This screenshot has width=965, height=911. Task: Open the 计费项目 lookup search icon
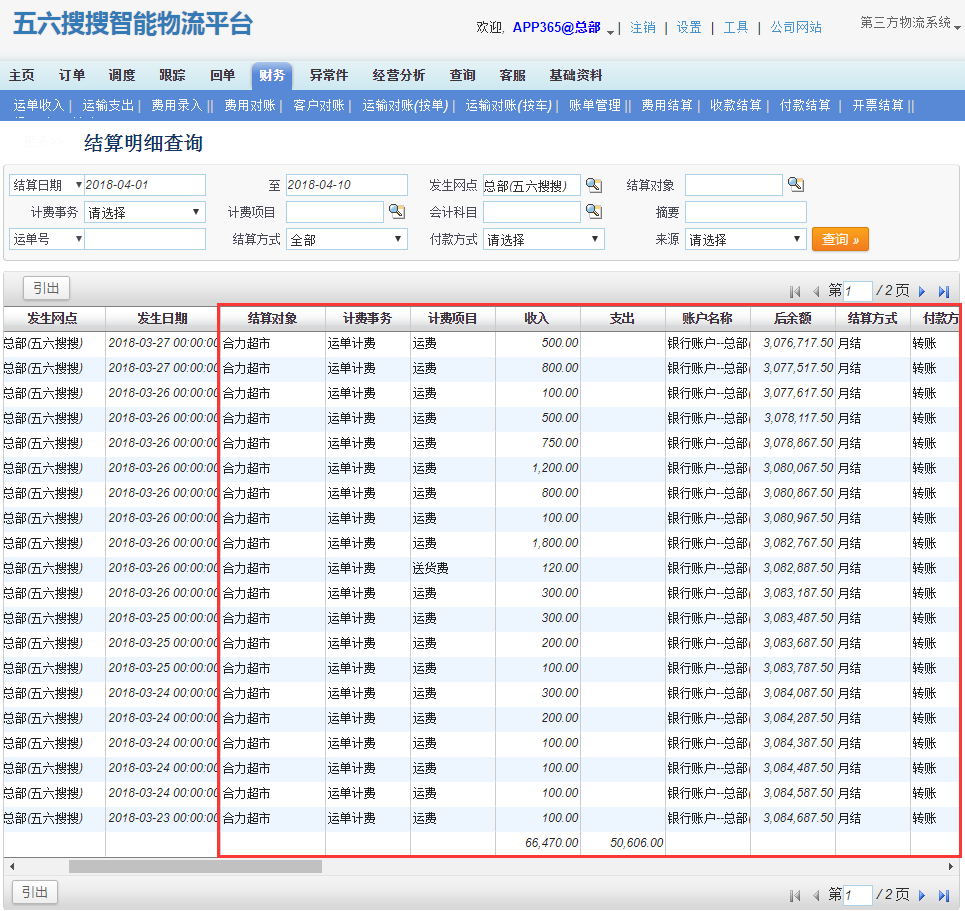click(x=397, y=212)
